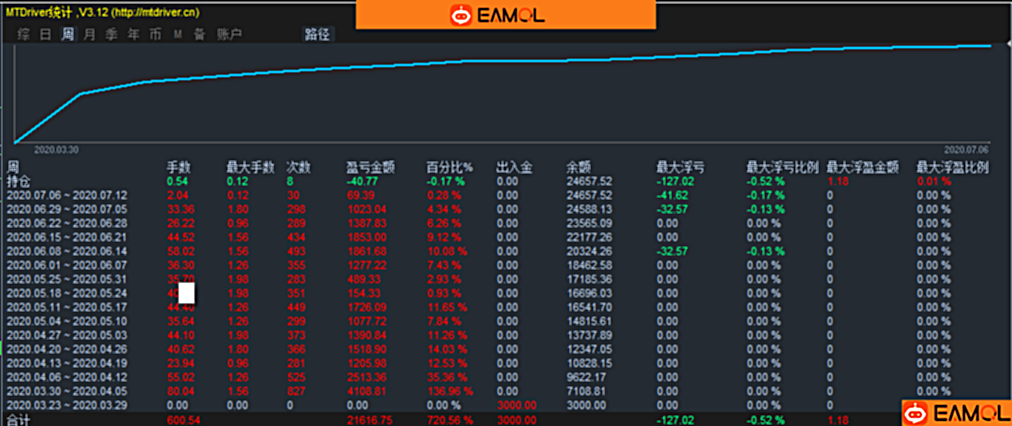The height and width of the screenshot is (426, 1012).
Task: Click the 路径 path button
Action: pyautogui.click(x=318, y=34)
